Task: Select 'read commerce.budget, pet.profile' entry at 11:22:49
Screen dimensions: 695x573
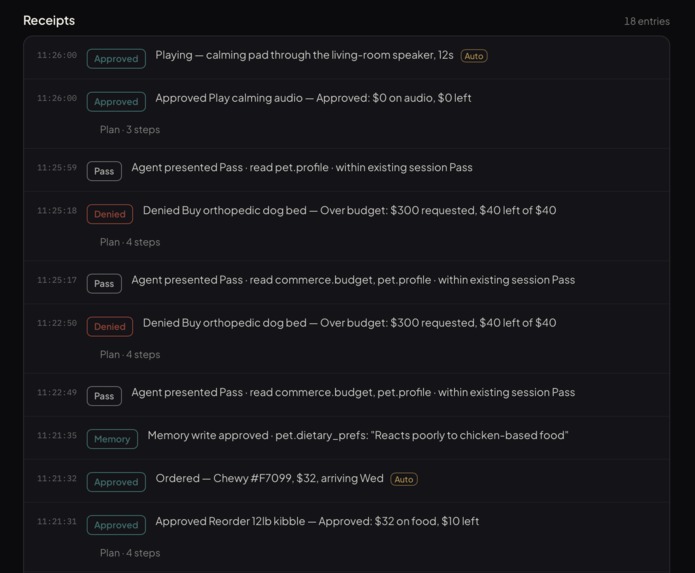Action: click(x=353, y=393)
